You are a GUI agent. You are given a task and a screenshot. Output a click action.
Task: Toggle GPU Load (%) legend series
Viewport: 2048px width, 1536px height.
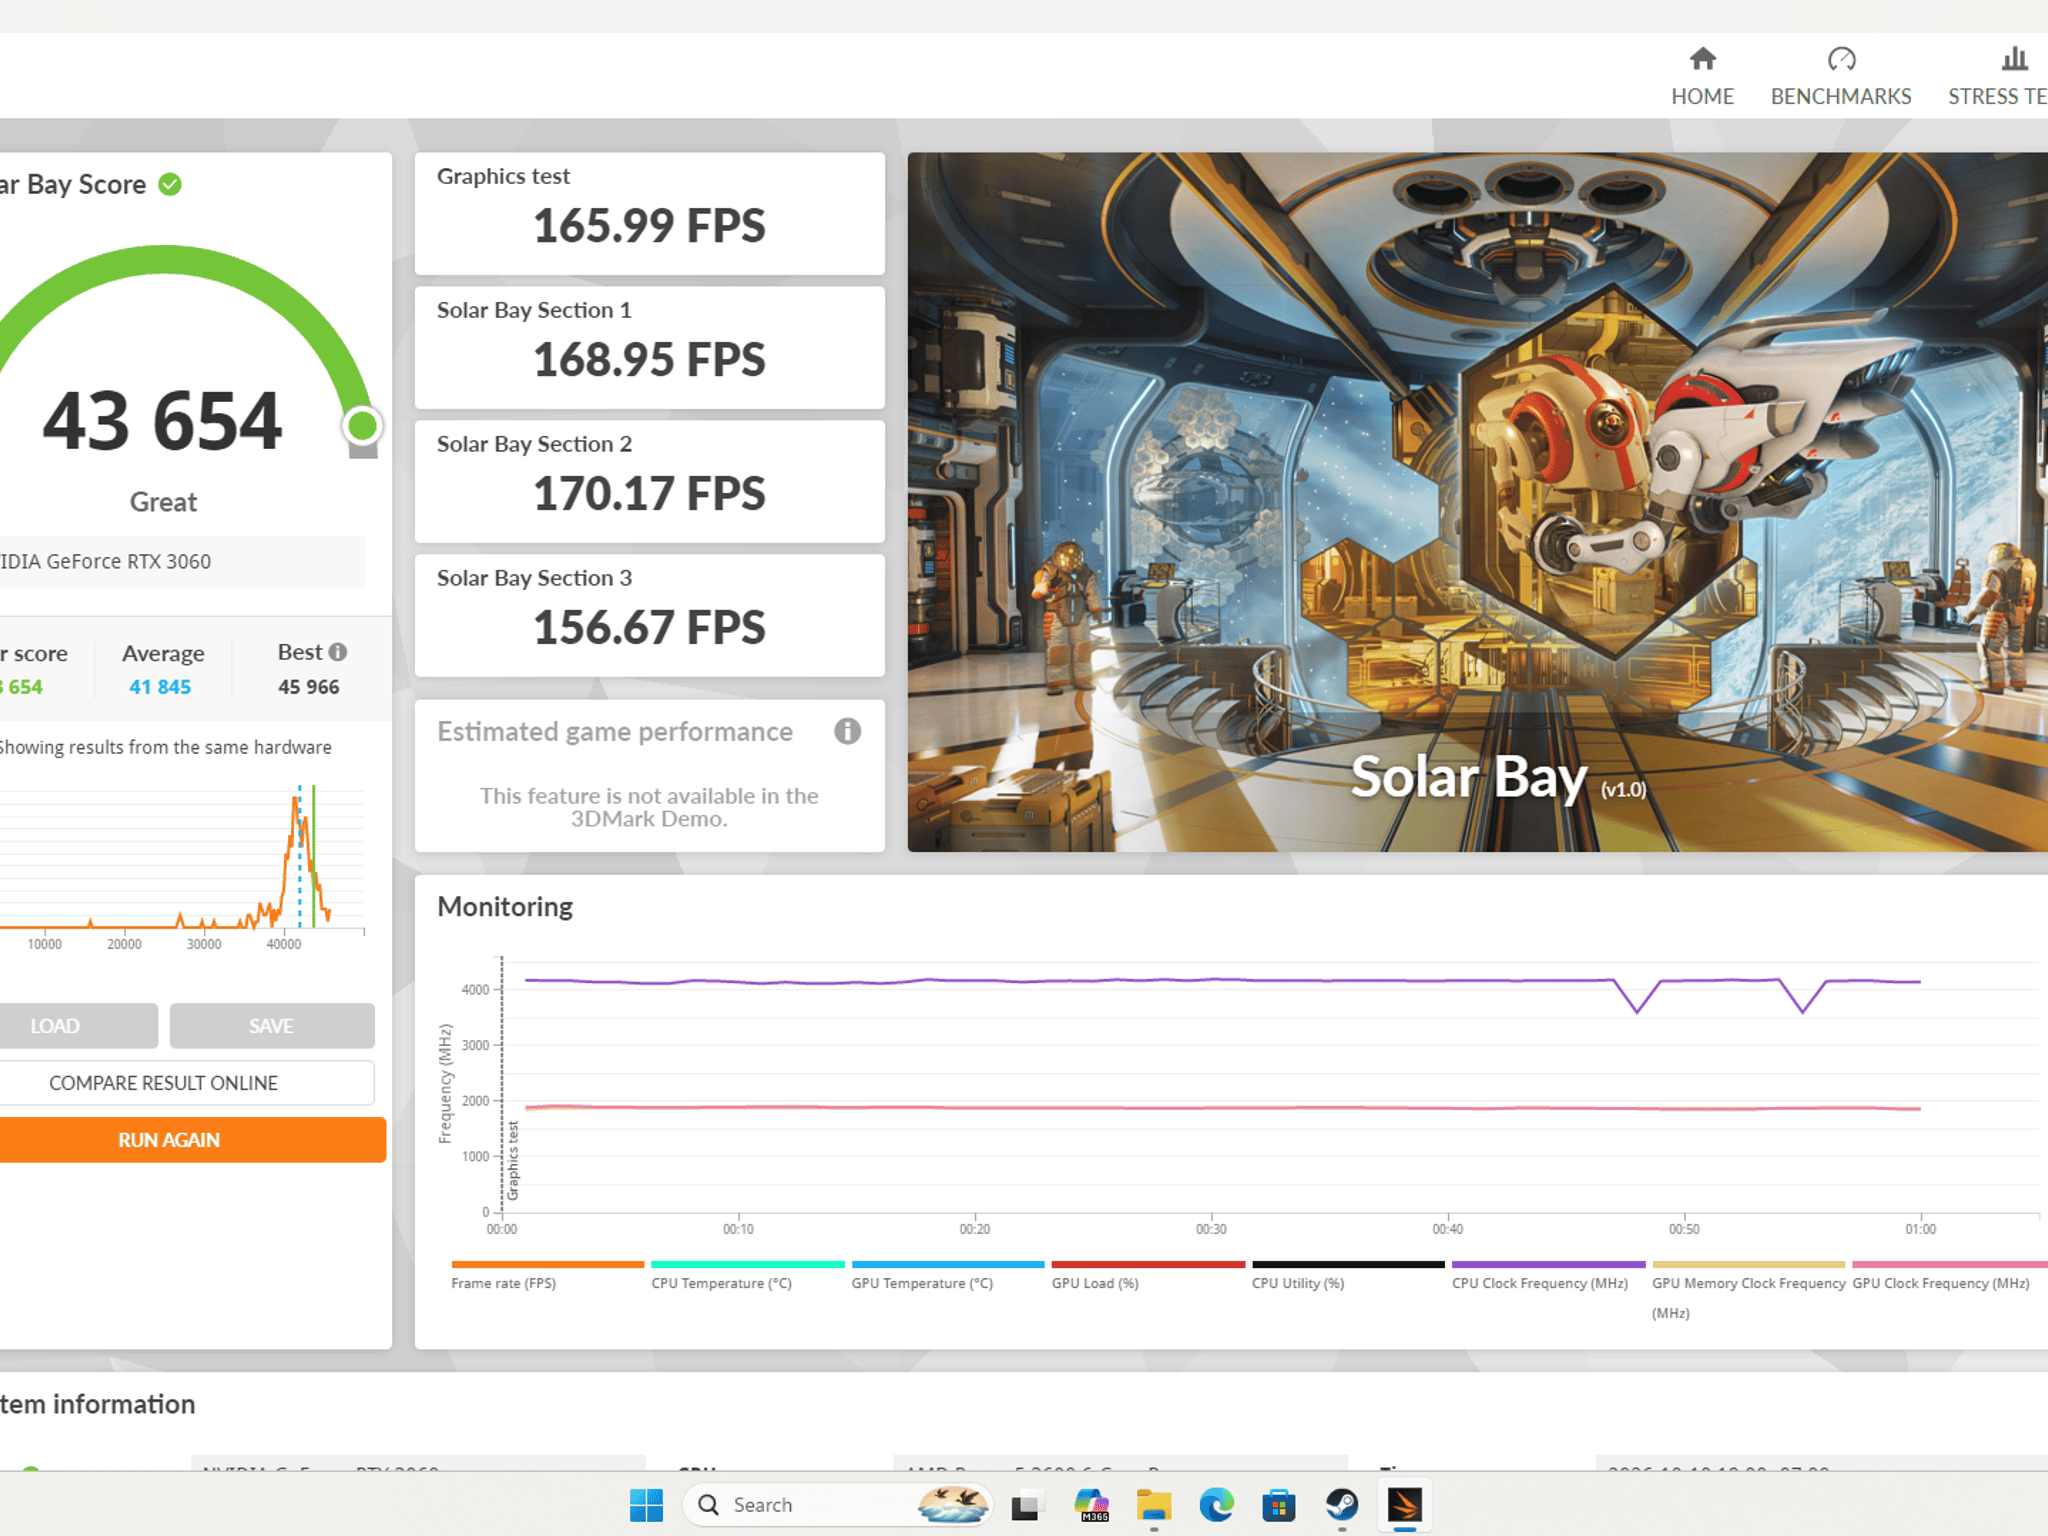1148,1277
